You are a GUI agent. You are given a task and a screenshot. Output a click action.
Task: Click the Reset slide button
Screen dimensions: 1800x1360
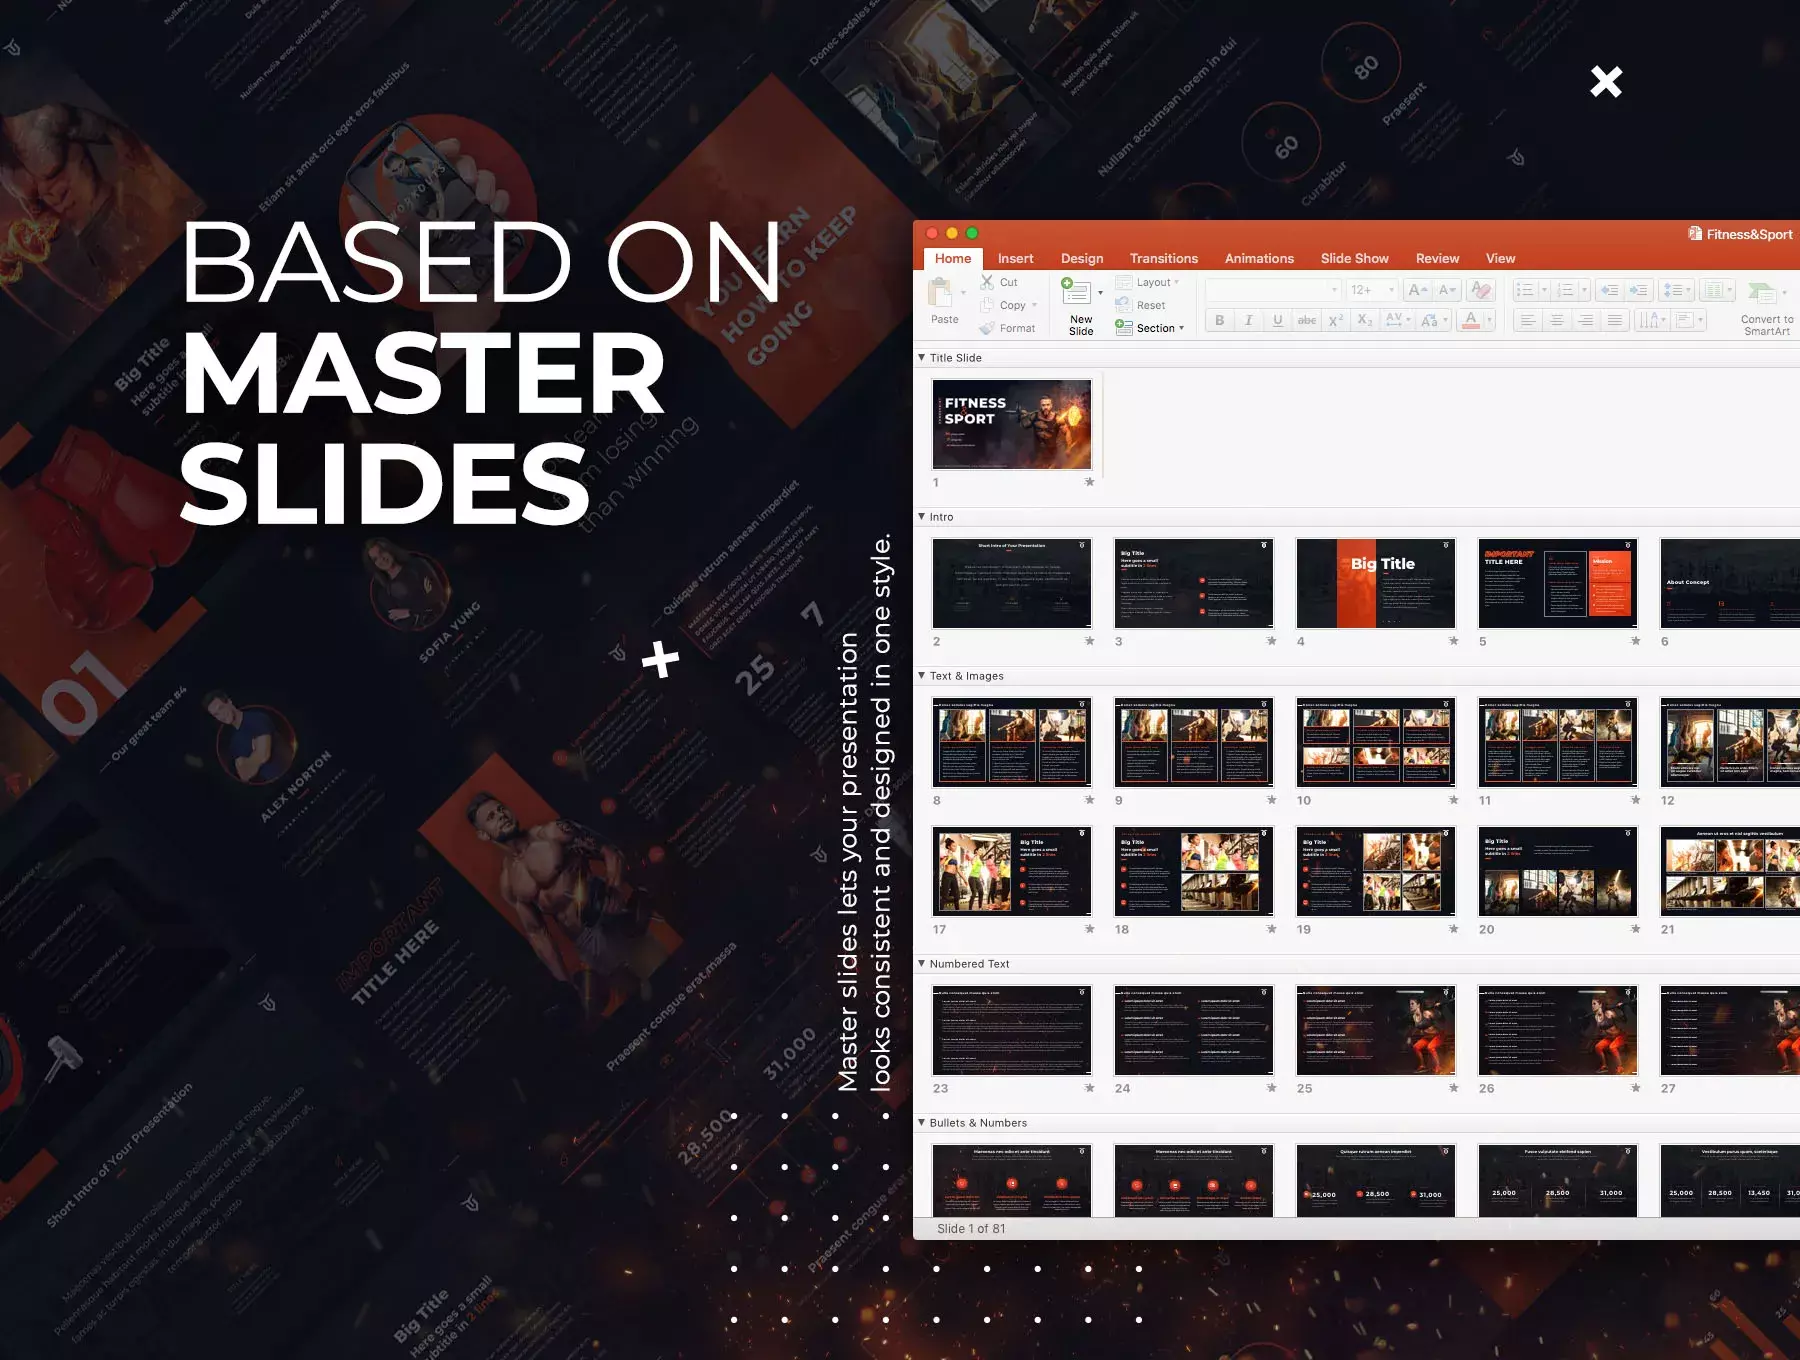coord(1141,305)
